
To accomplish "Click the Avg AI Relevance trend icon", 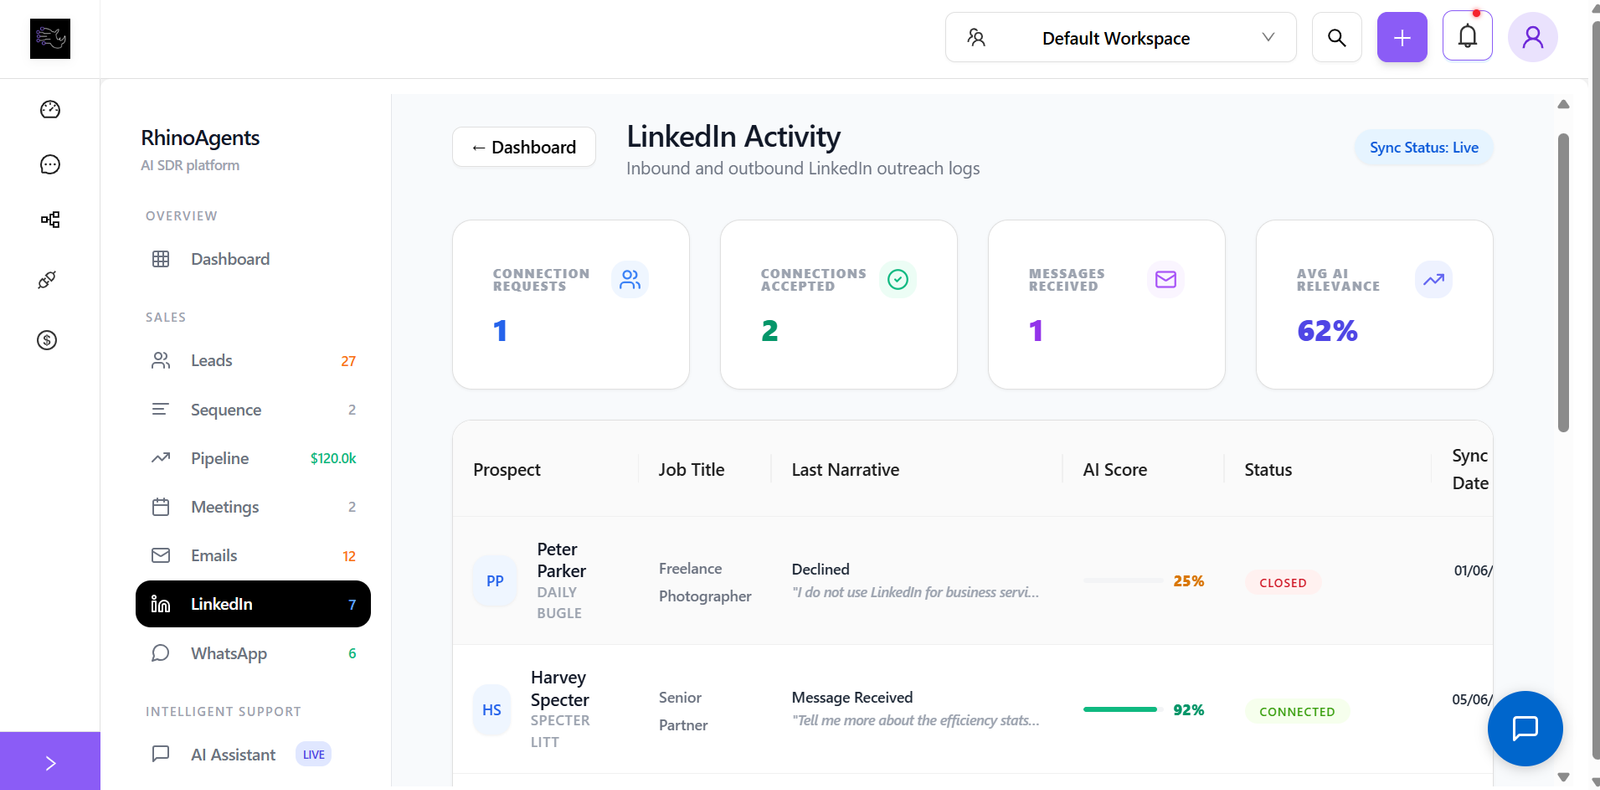I will tap(1434, 279).
